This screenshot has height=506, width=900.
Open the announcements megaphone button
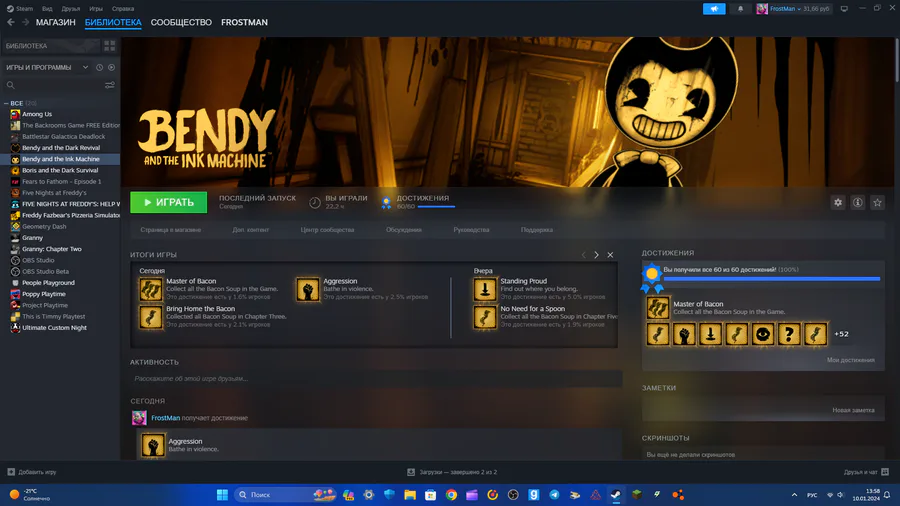pyautogui.click(x=714, y=9)
